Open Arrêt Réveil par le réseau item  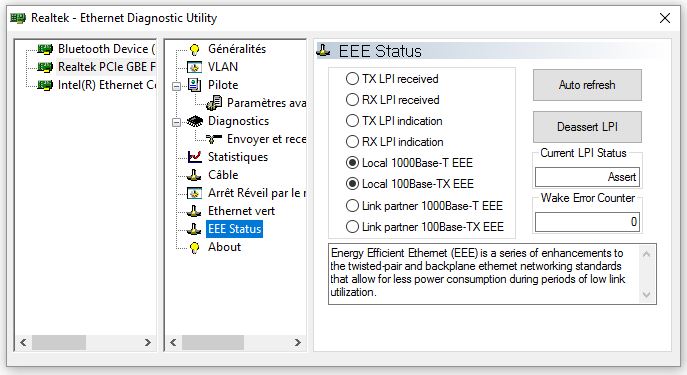coord(257,193)
